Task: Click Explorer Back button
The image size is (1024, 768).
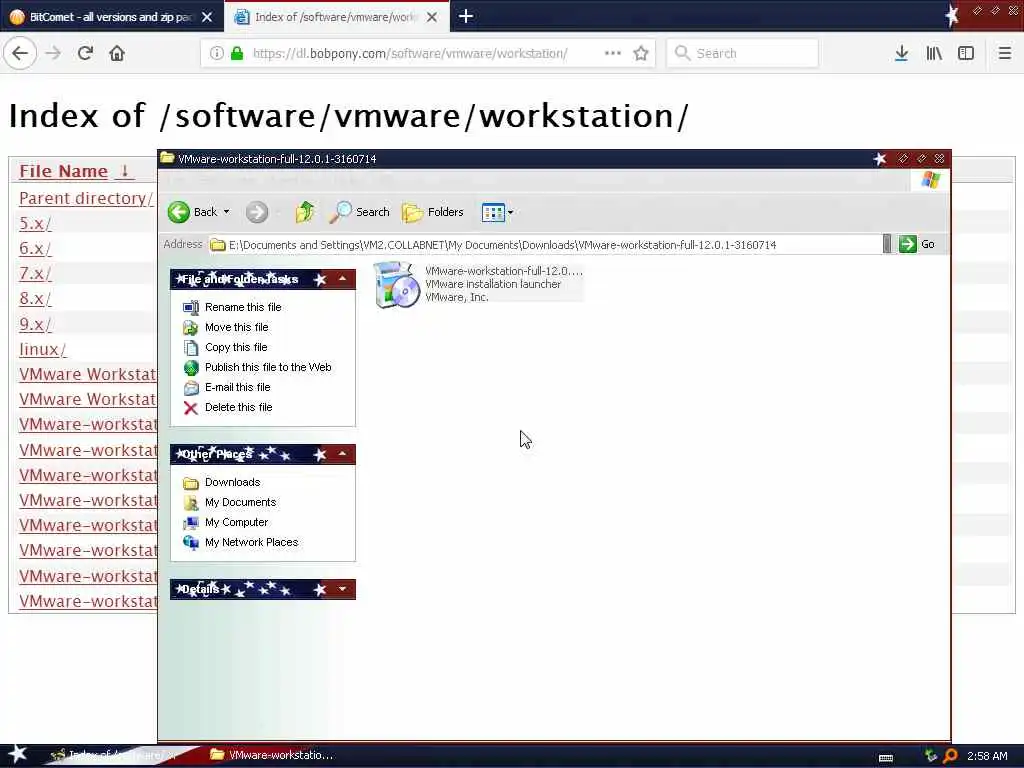Action: pos(193,212)
